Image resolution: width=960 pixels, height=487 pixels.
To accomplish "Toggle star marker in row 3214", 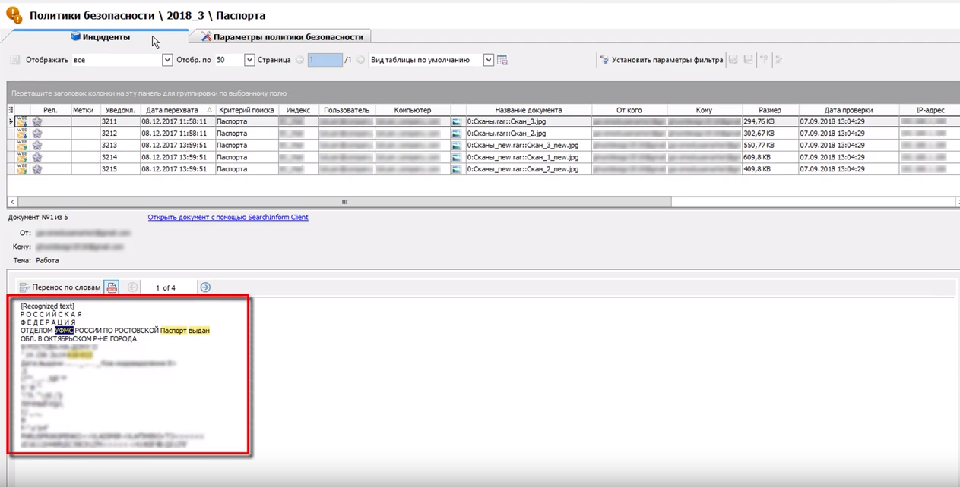I will coord(37,157).
